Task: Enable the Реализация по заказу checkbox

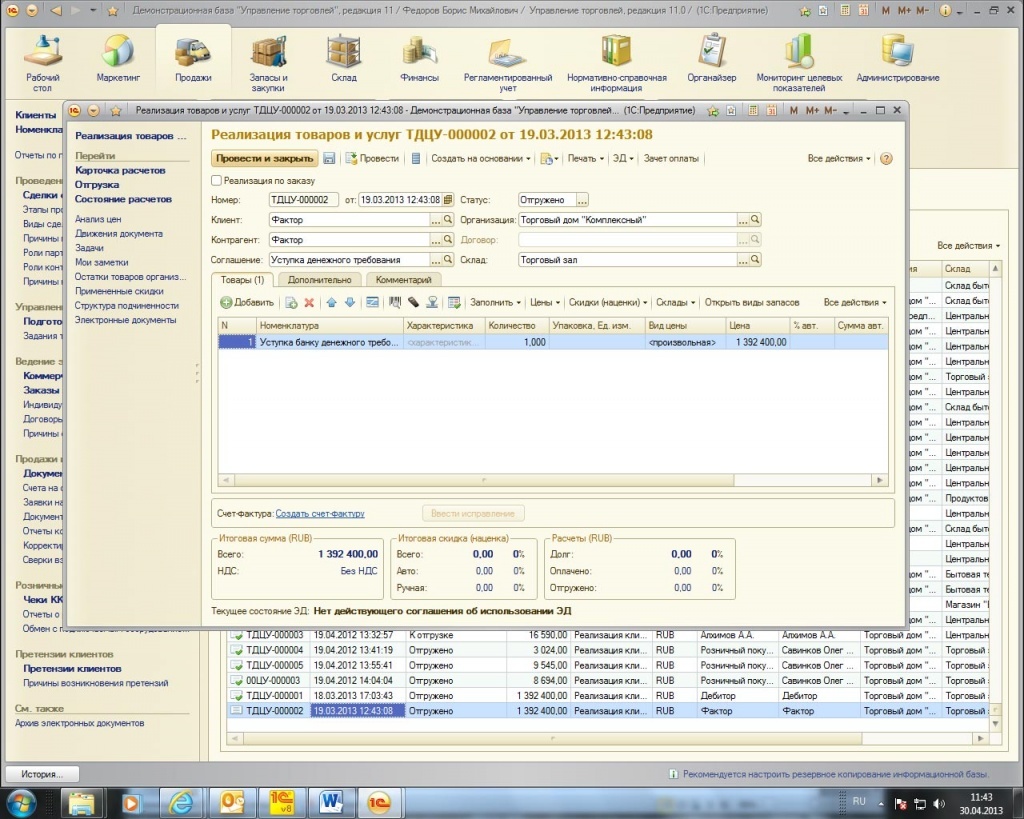Action: 217,181
